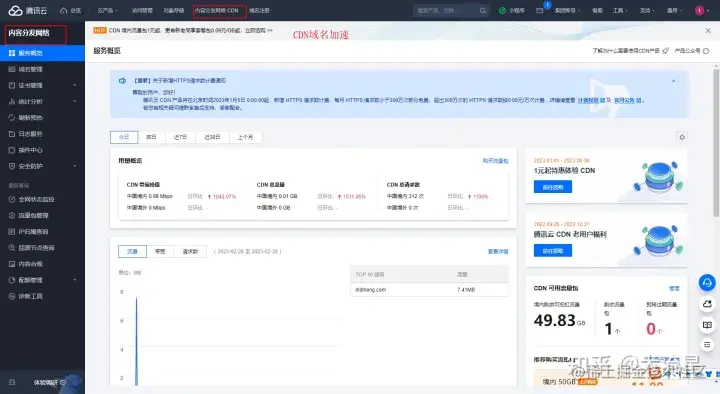The image size is (720, 394).
Task: Click the 全网状态监控 sidebar icon
Action: 12,199
